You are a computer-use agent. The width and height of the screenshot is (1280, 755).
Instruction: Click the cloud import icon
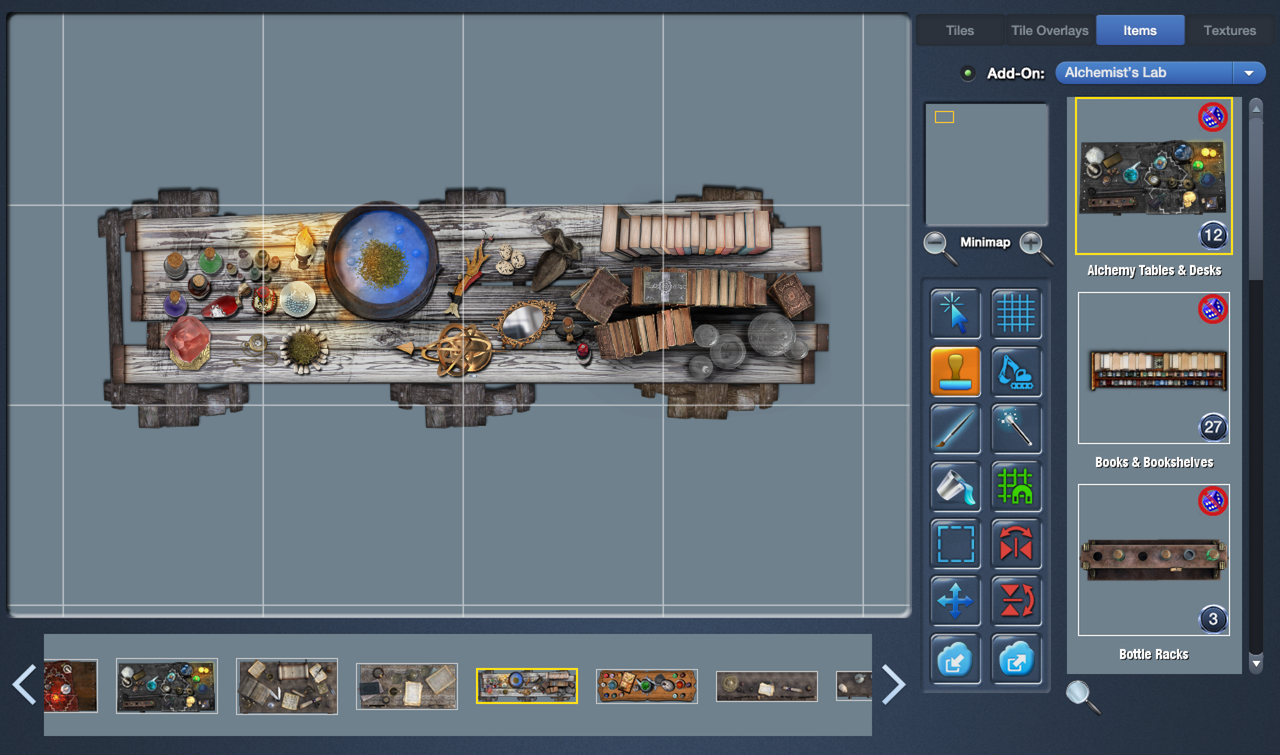coord(955,659)
